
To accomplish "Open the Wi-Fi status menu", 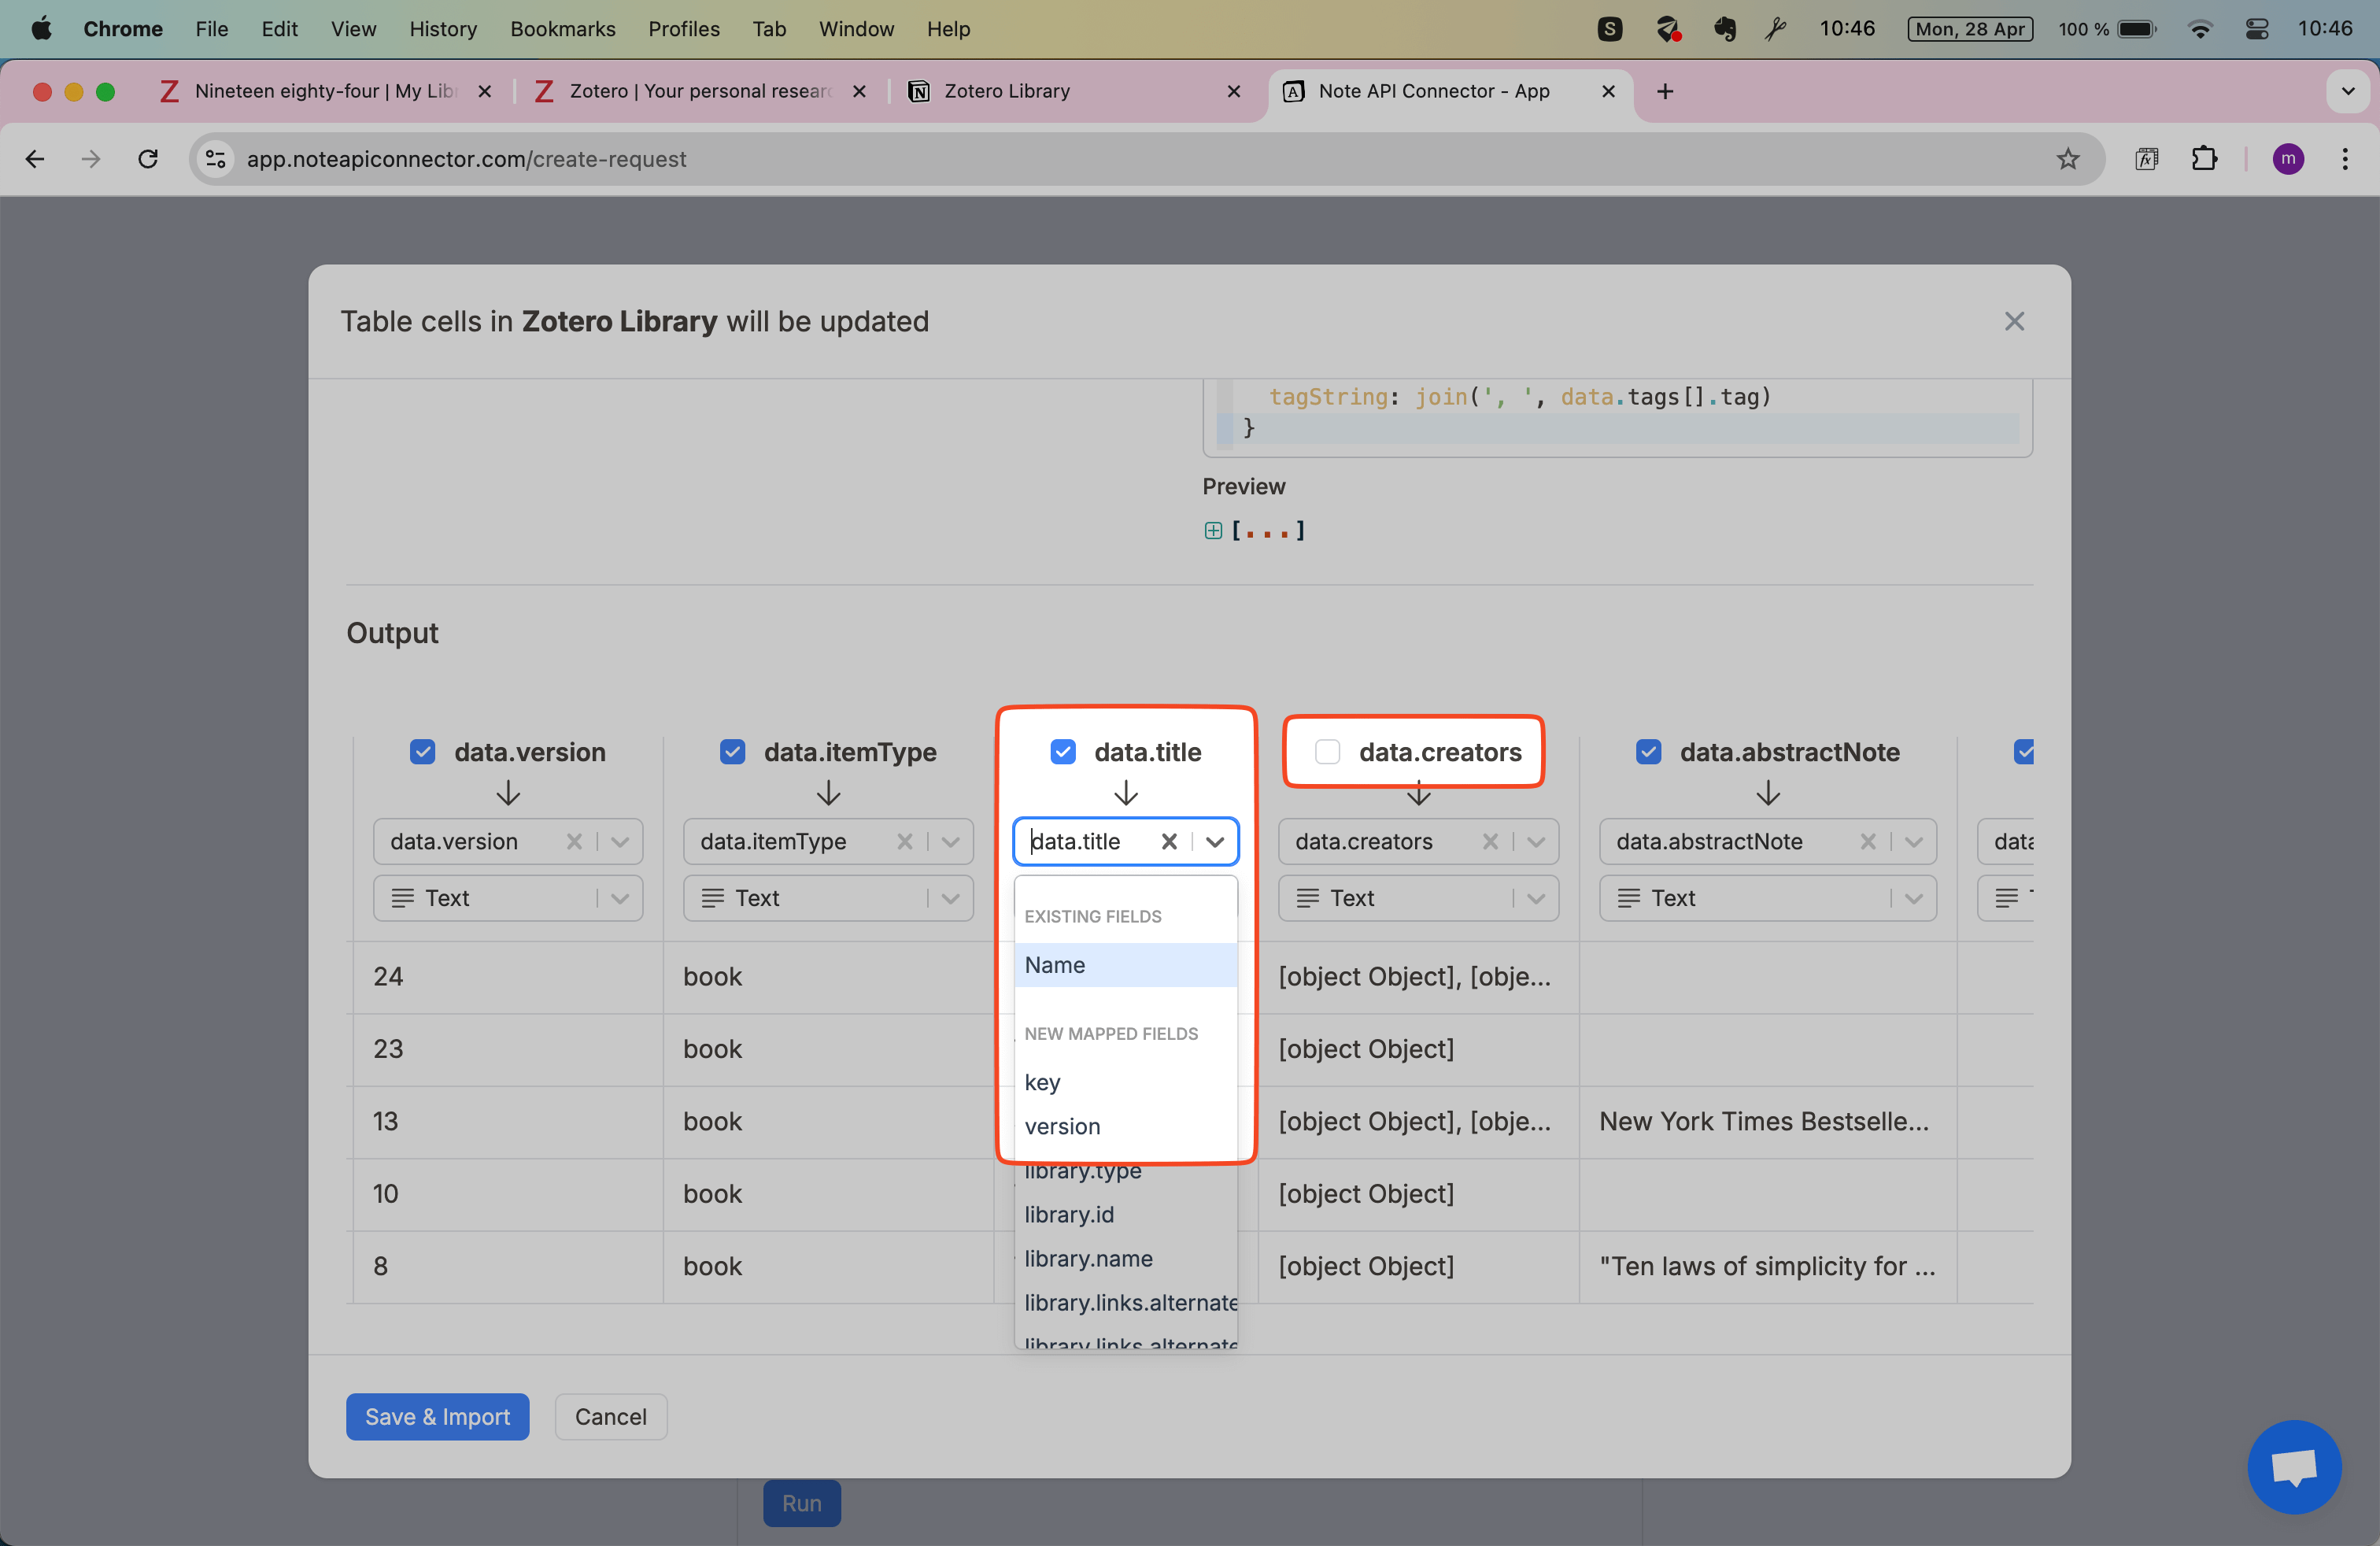I will 2199,29.
